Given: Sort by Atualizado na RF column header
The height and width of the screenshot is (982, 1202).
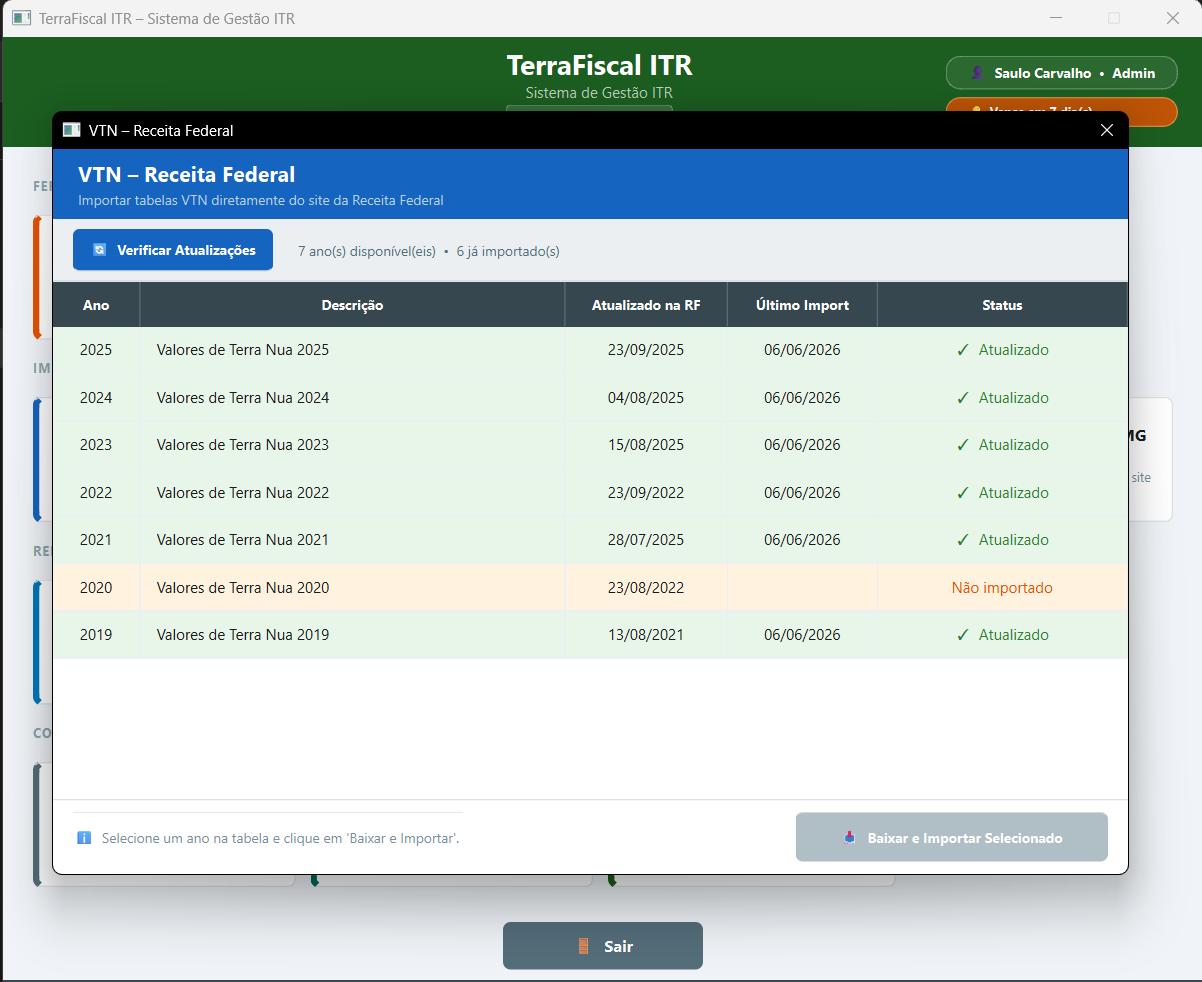Looking at the screenshot, I should coord(646,305).
